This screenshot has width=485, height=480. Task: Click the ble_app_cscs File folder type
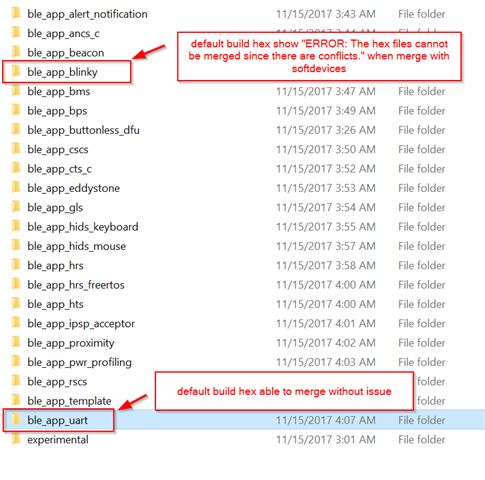pos(422,149)
